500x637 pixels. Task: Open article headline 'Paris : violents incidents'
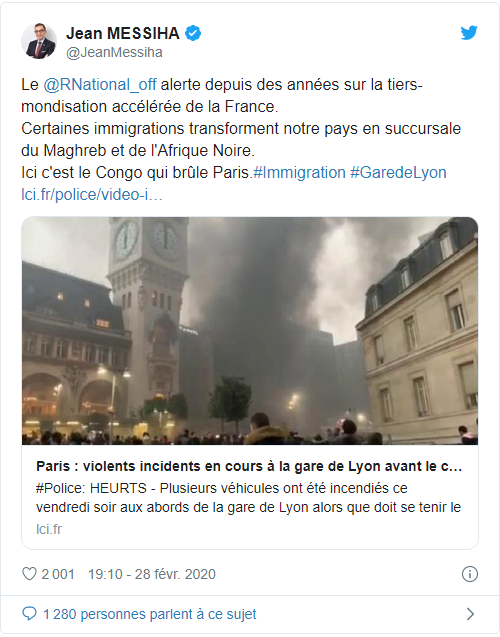pyautogui.click(x=249, y=466)
